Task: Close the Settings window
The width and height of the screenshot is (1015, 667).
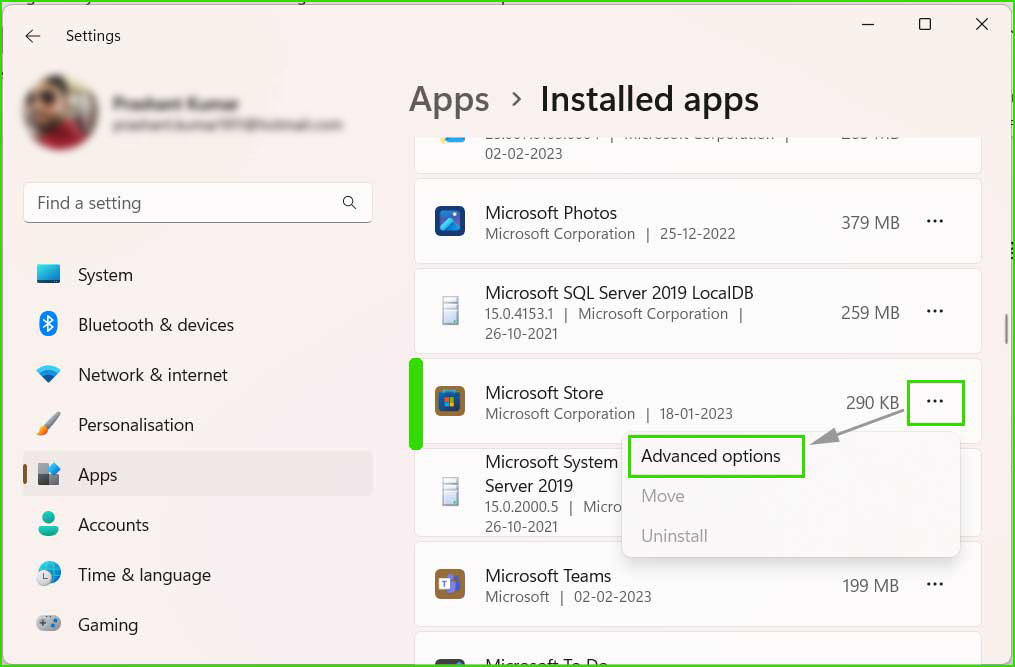Action: click(x=981, y=25)
